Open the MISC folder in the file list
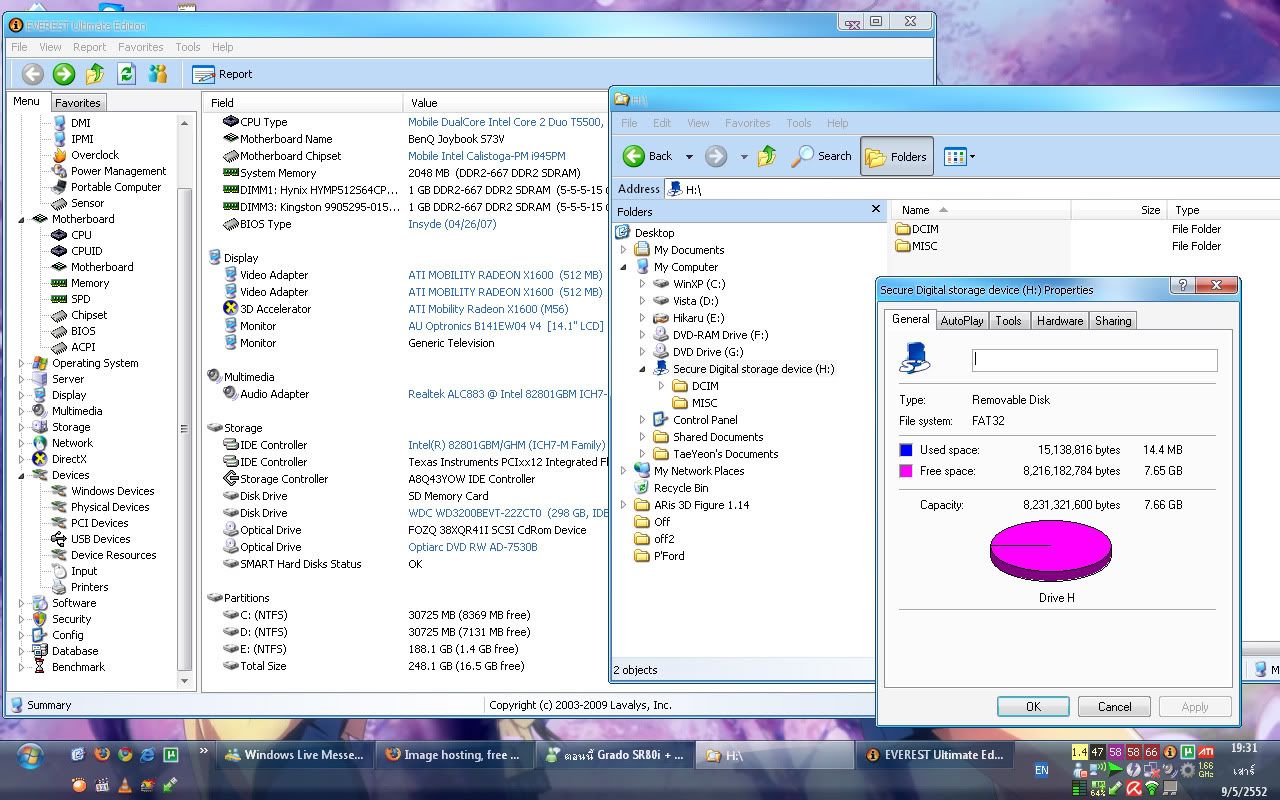Image resolution: width=1280 pixels, height=800 pixels. pos(917,246)
